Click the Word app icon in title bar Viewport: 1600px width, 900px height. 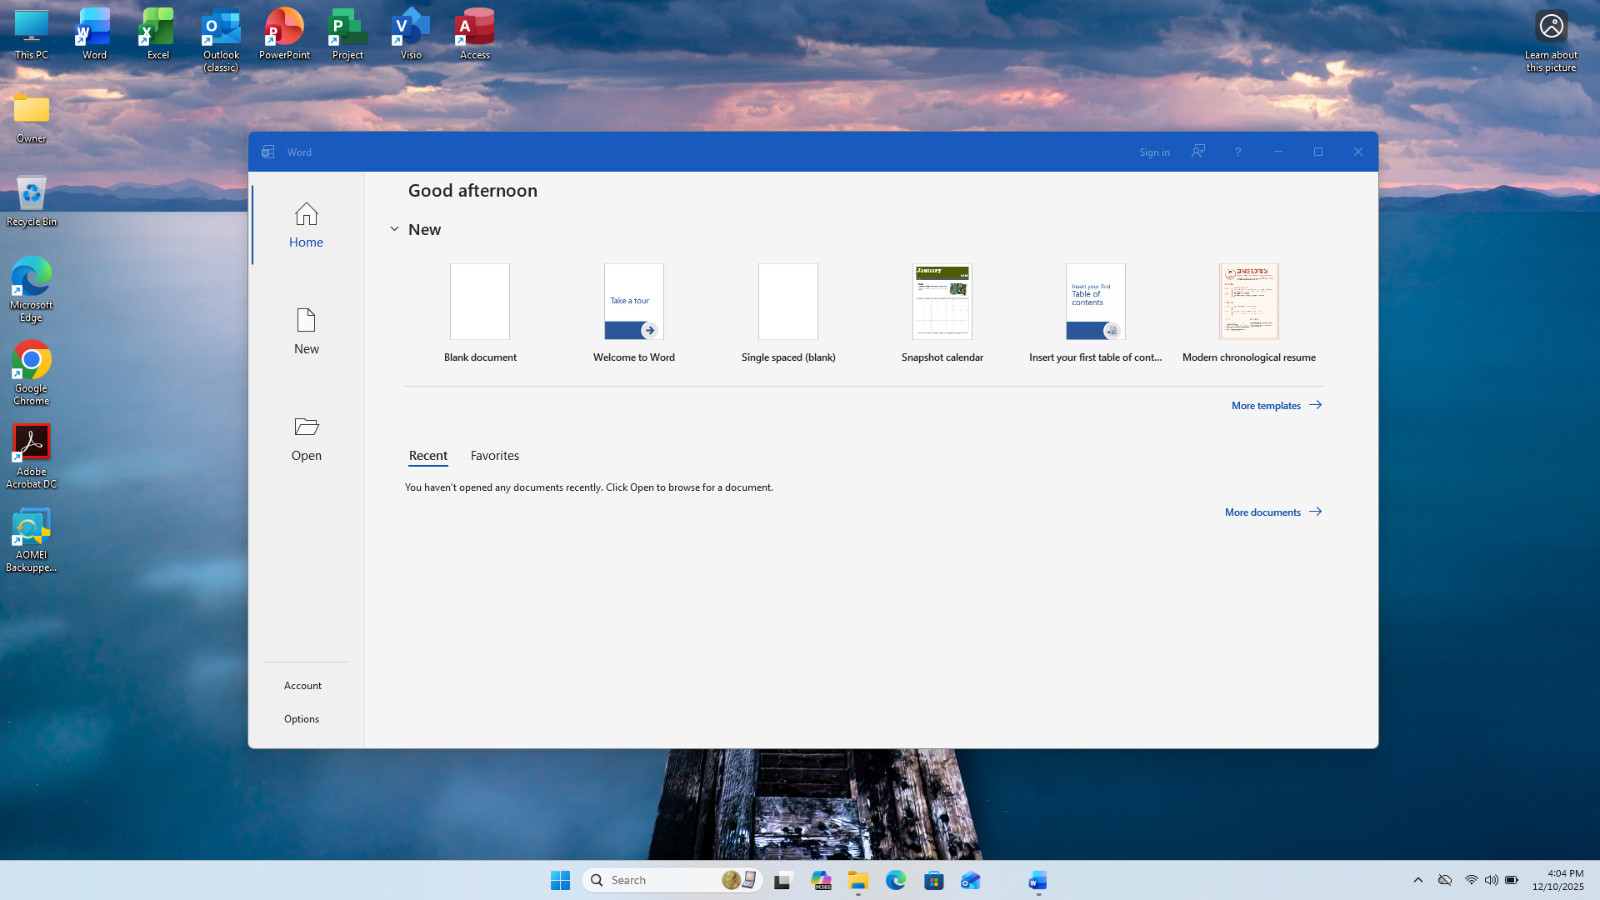coord(268,152)
